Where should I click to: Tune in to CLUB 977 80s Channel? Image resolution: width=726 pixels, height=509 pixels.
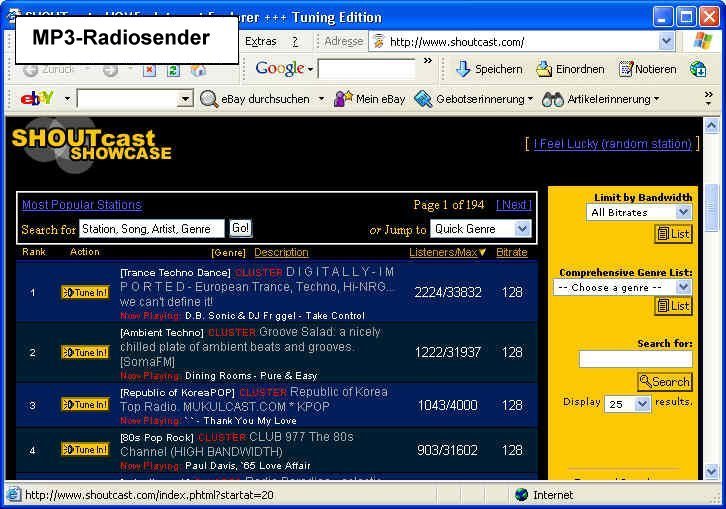tap(85, 450)
